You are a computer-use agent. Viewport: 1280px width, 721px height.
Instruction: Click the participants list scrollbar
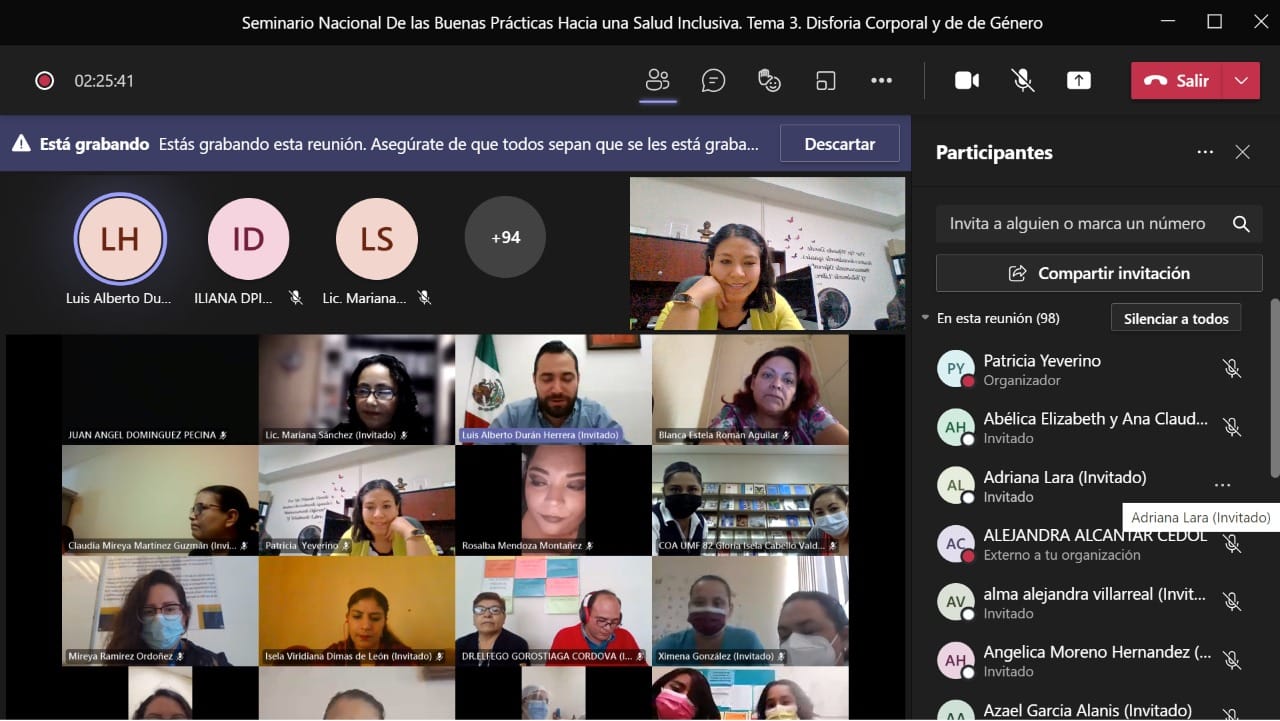(x=1273, y=390)
